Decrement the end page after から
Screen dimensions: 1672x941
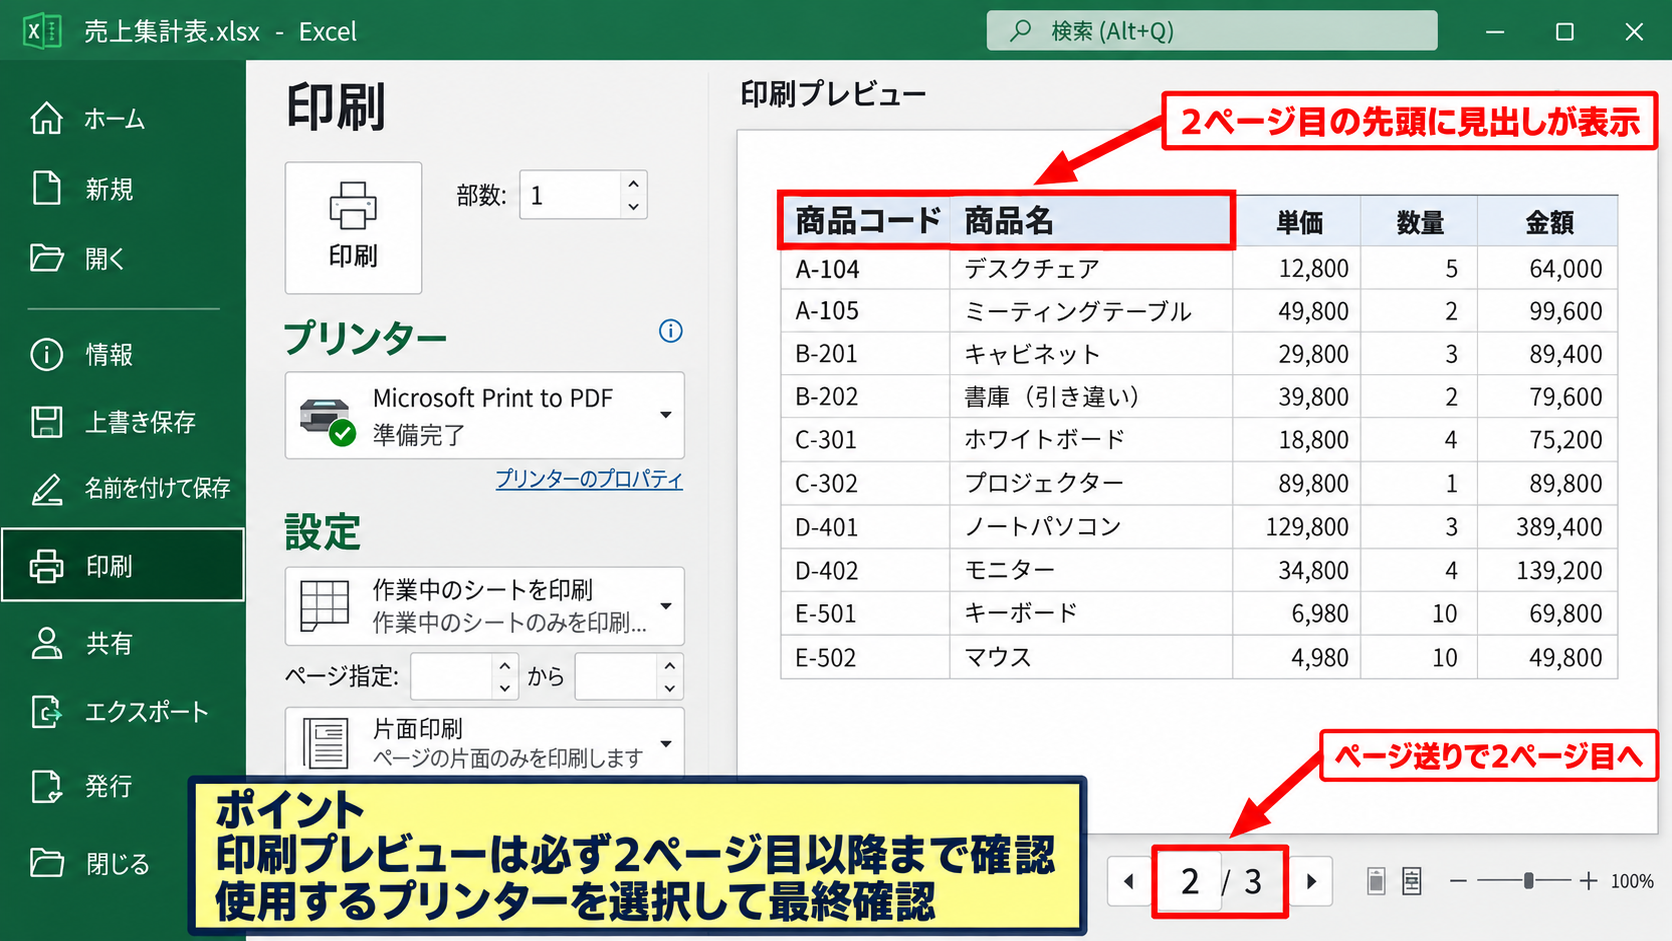pyautogui.click(x=670, y=688)
